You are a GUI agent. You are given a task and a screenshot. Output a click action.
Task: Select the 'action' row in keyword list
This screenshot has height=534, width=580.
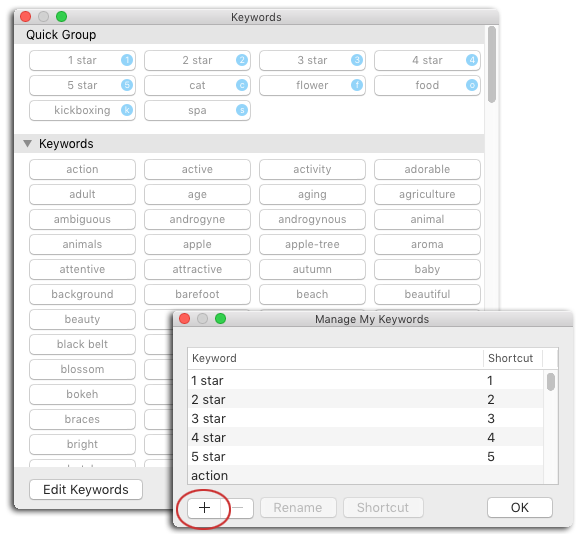pyautogui.click(x=365, y=476)
